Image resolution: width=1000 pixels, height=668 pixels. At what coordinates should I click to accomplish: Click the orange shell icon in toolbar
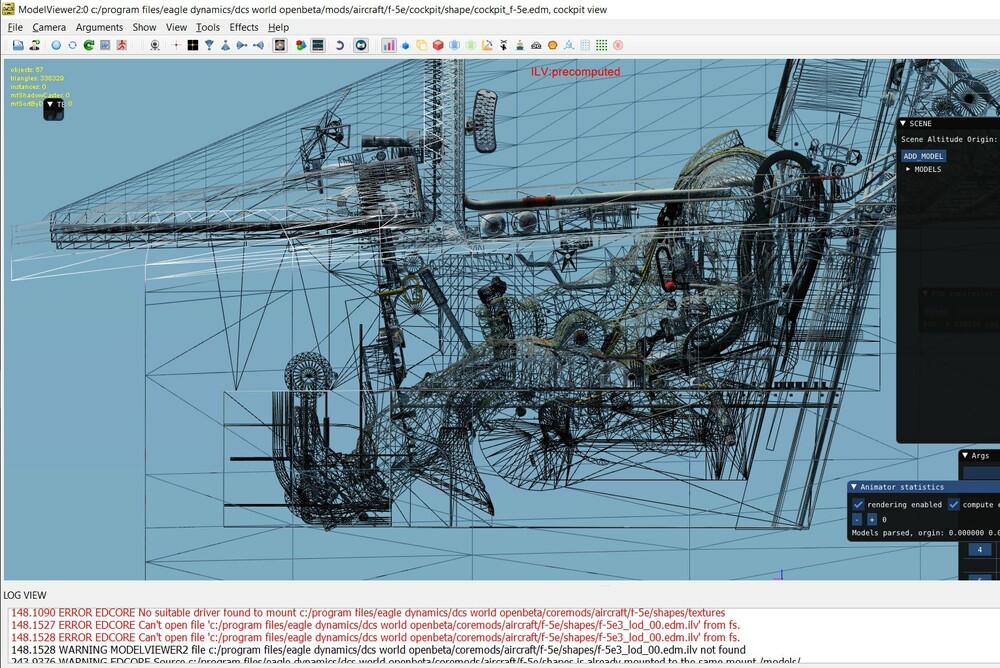tap(552, 45)
